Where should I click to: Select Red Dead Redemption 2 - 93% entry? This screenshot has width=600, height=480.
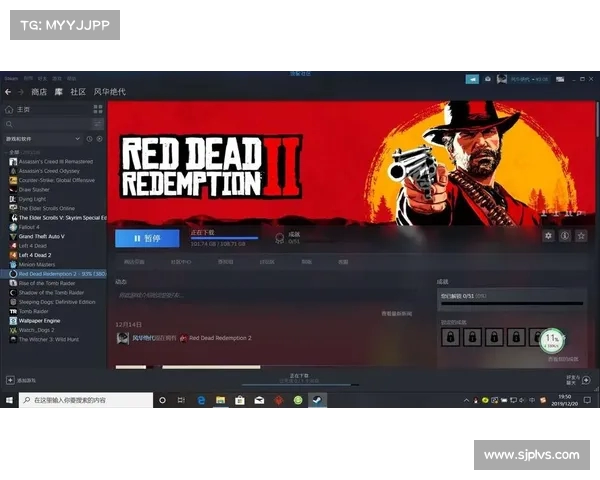pos(54,274)
